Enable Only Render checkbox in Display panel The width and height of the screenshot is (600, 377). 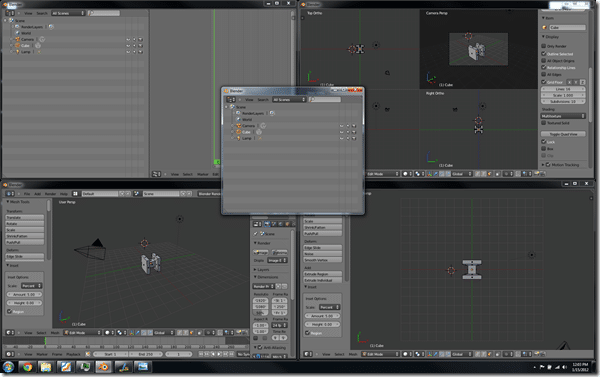(543, 46)
